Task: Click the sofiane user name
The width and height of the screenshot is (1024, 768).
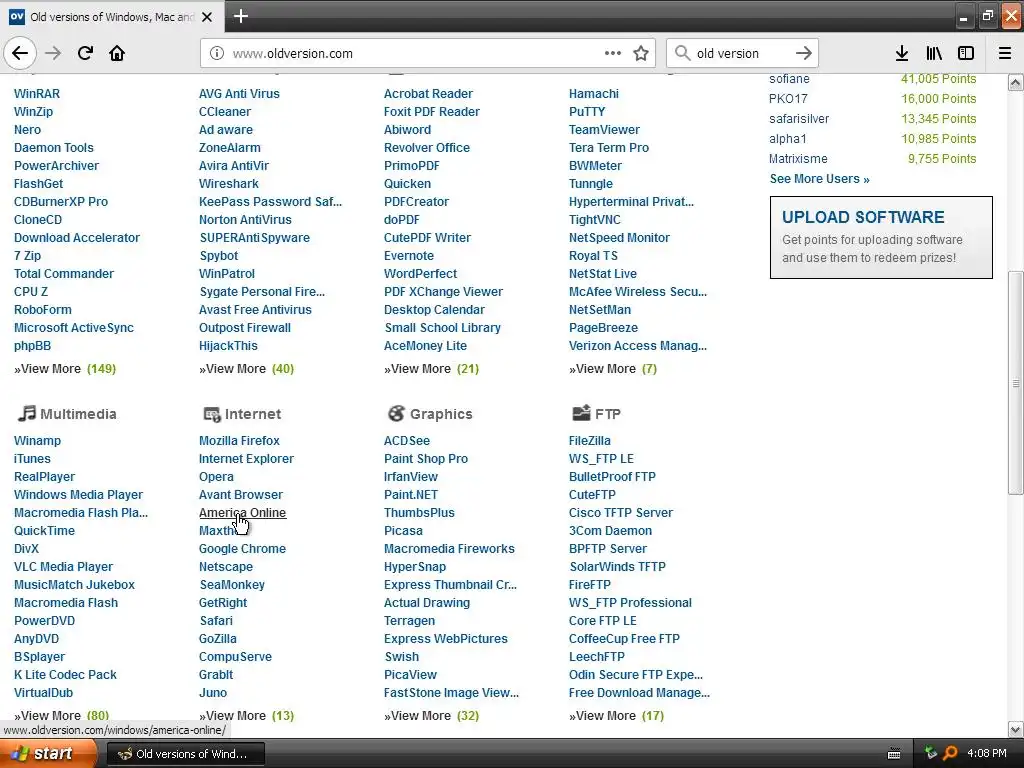Action: point(789,79)
